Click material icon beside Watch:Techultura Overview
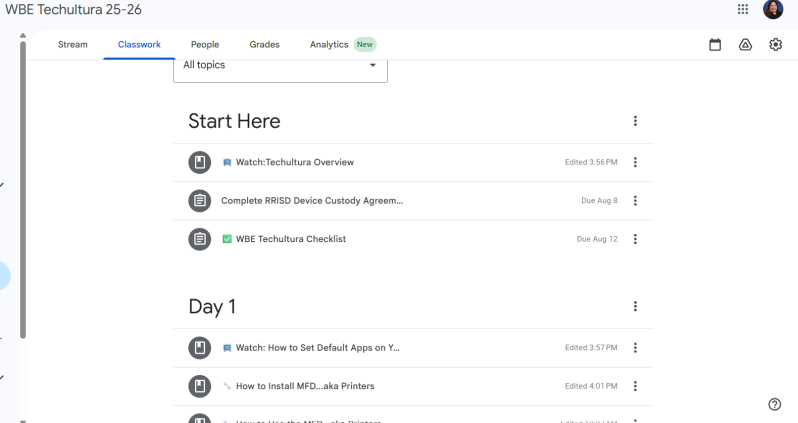 pyautogui.click(x=200, y=162)
